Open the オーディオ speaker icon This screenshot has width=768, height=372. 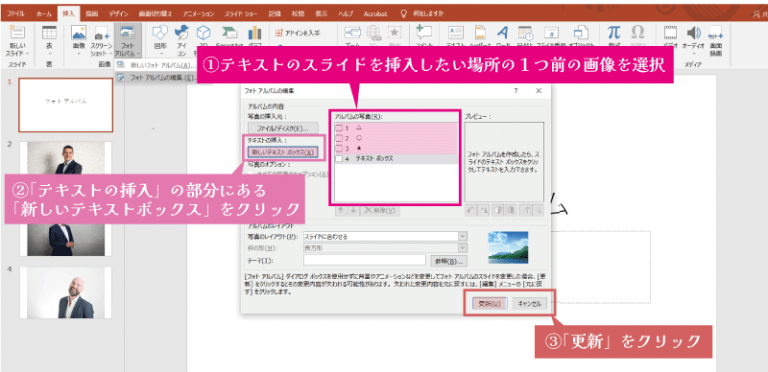(693, 33)
